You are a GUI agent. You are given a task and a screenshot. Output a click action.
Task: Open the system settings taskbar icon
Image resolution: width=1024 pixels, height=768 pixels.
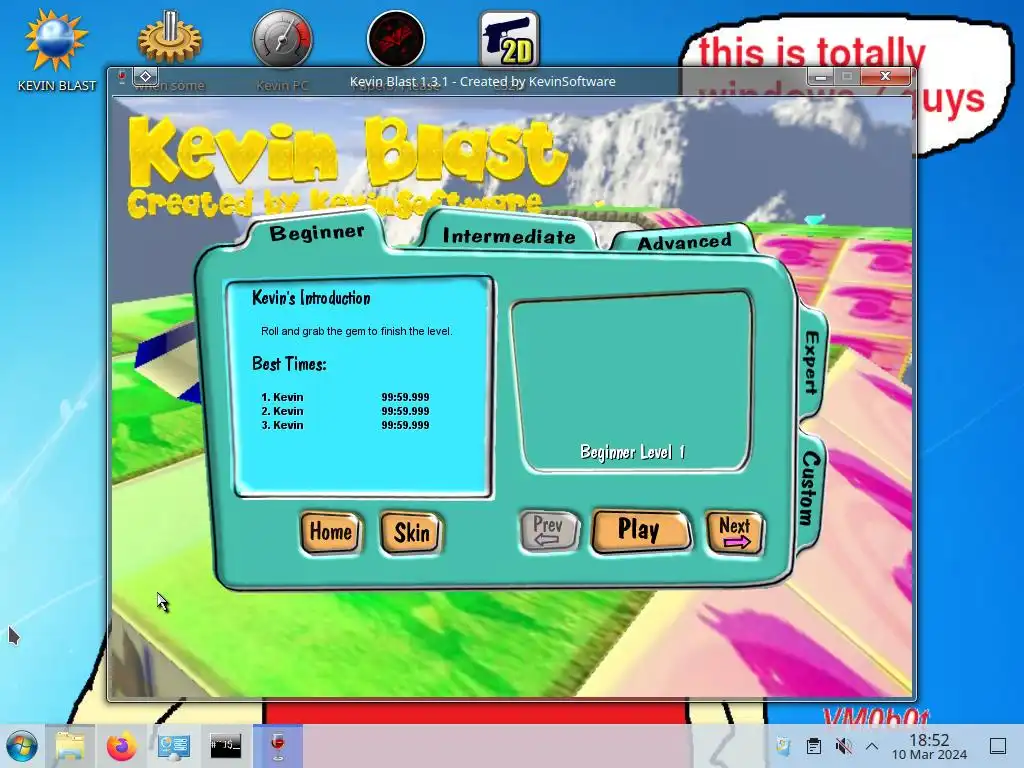pyautogui.click(x=174, y=746)
